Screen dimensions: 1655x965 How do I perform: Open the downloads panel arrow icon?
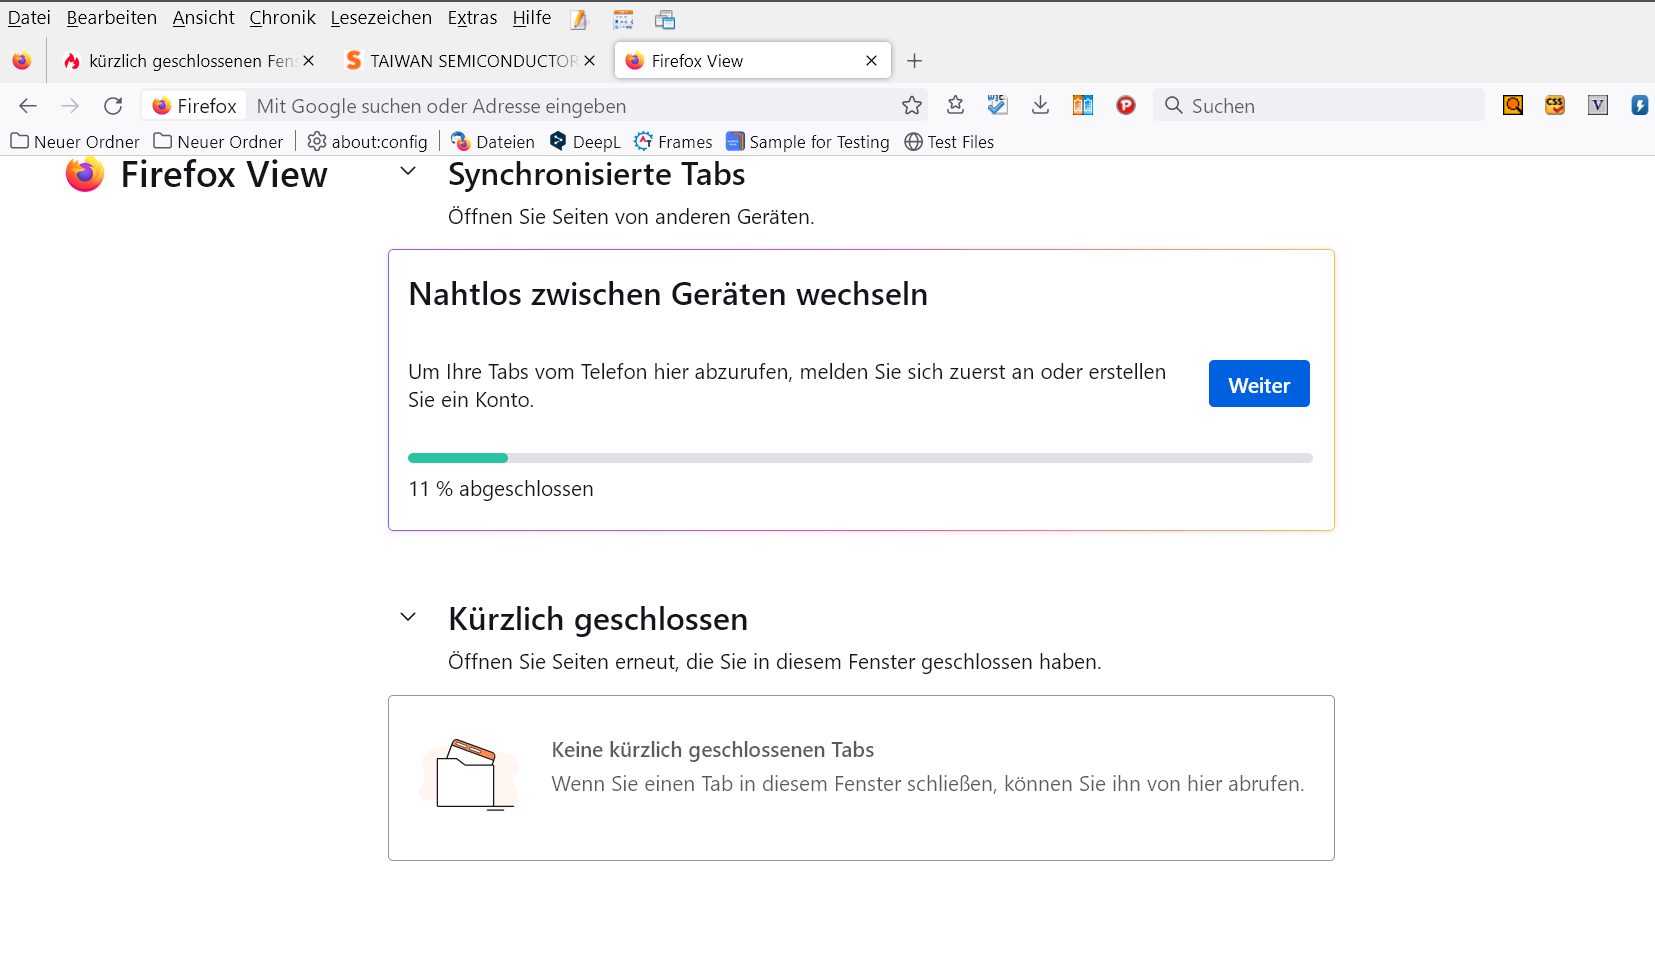point(1040,106)
